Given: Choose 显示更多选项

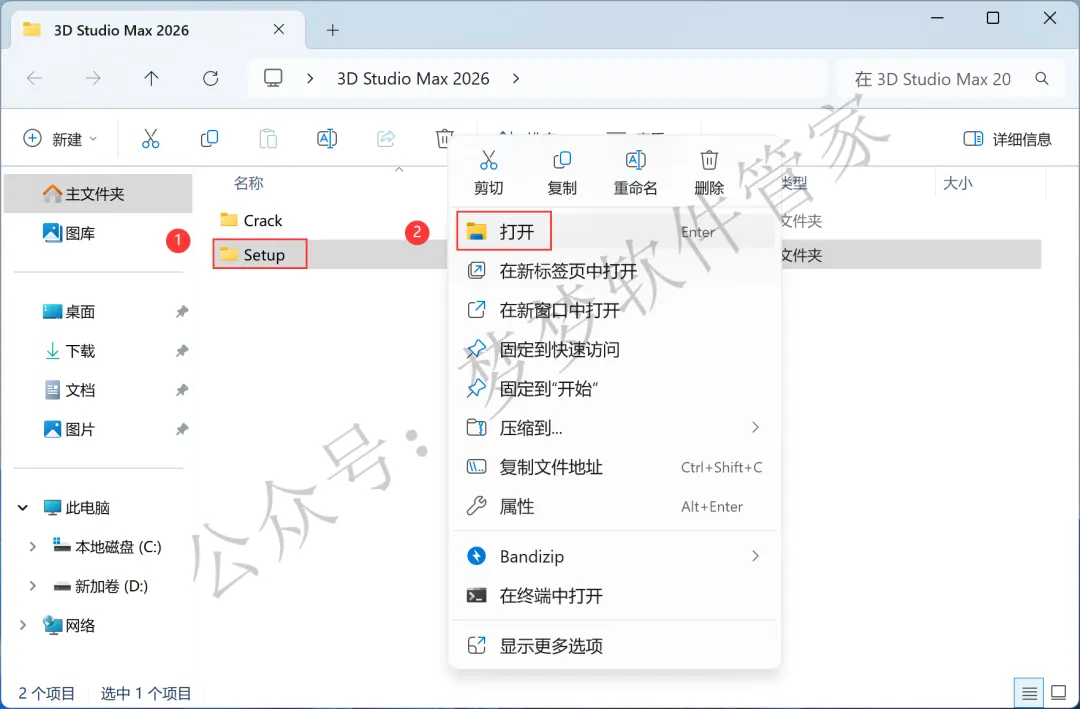Looking at the screenshot, I should pos(613,646).
